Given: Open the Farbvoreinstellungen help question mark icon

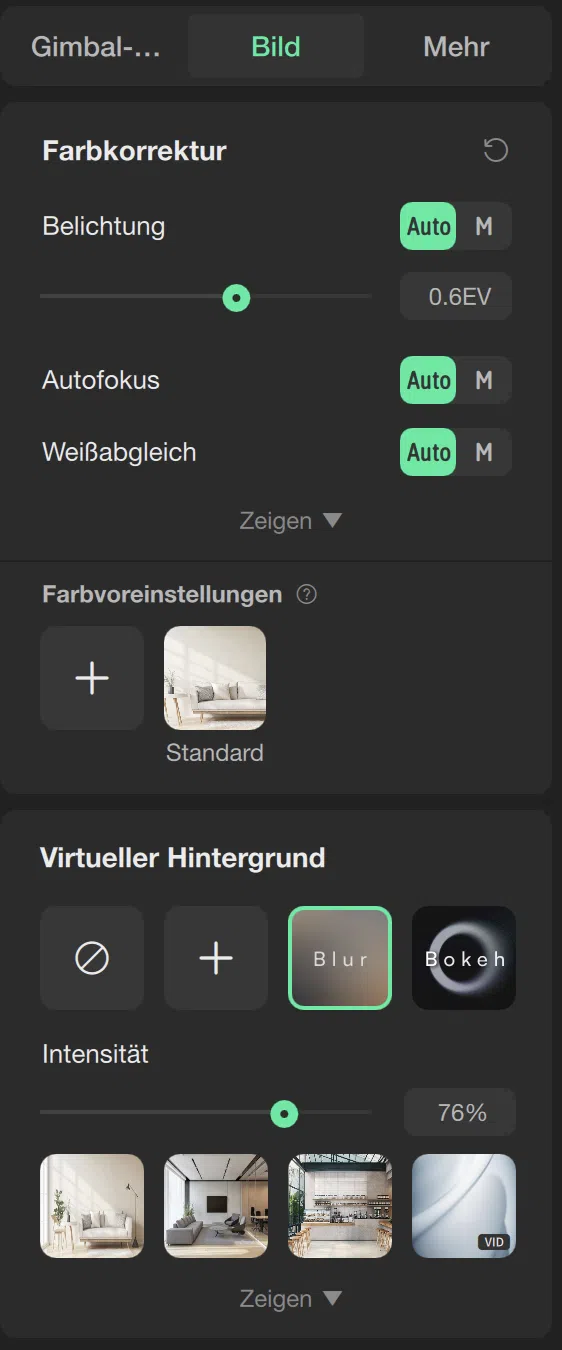Looking at the screenshot, I should click(308, 595).
